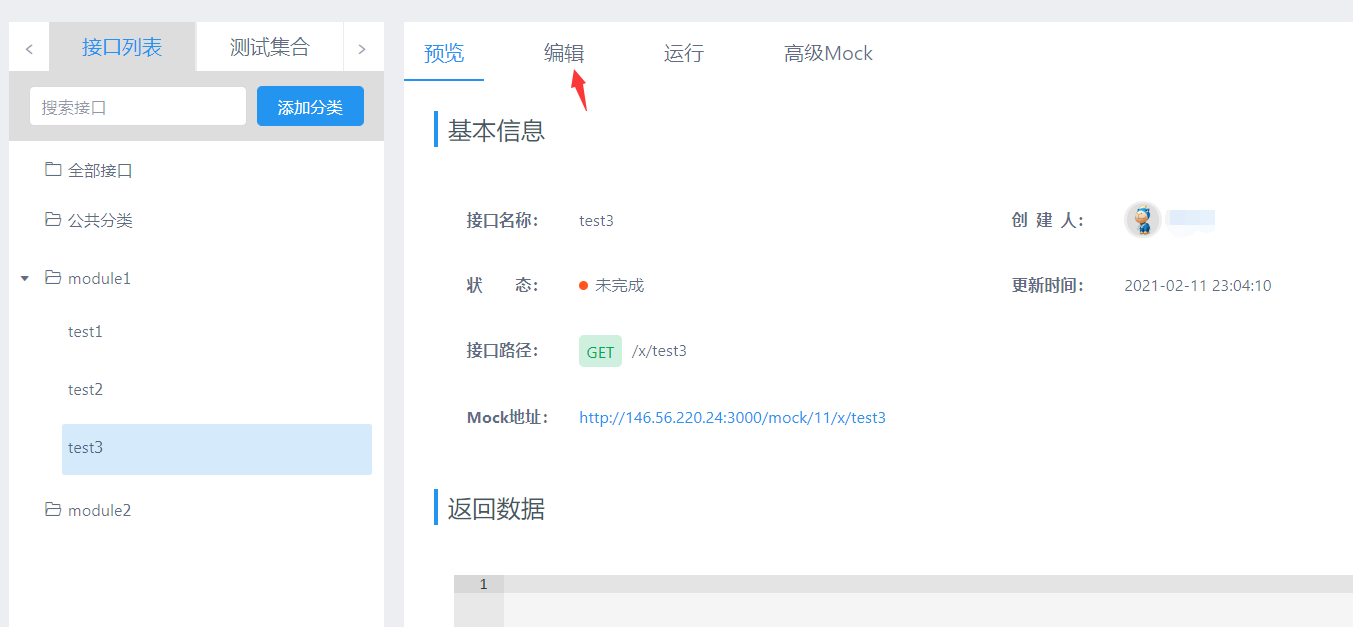1353x627 pixels.
Task: Click the right chevron arrow beside 测试集合
Action: pos(362,46)
